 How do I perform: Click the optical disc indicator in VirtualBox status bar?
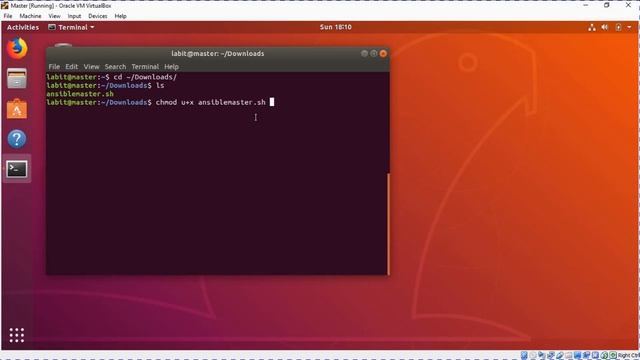coord(533,356)
